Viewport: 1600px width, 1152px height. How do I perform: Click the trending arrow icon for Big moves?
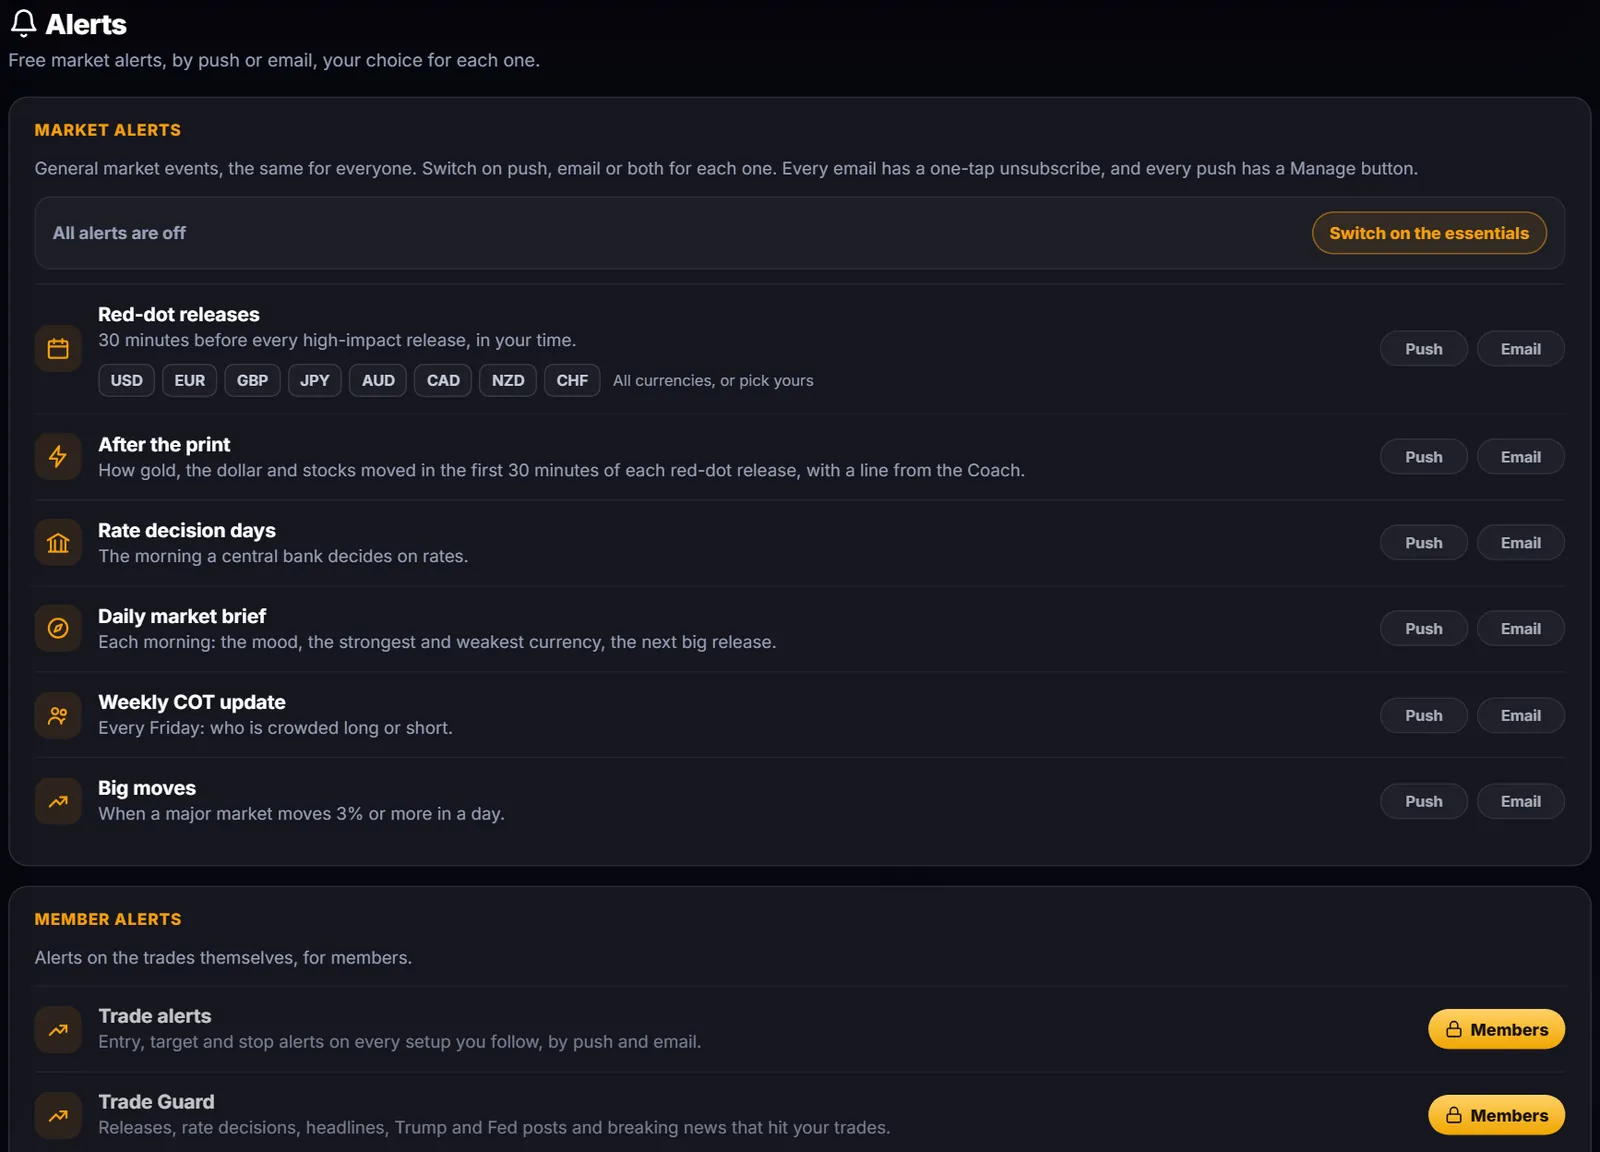pos(58,801)
